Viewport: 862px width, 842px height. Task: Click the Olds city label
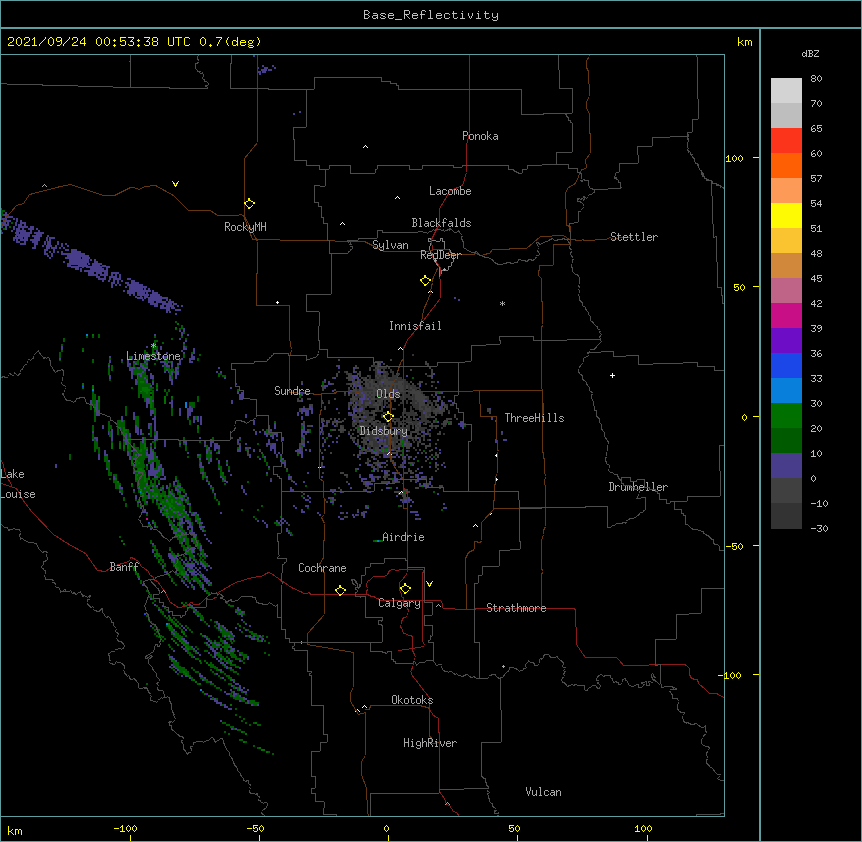(x=388, y=394)
